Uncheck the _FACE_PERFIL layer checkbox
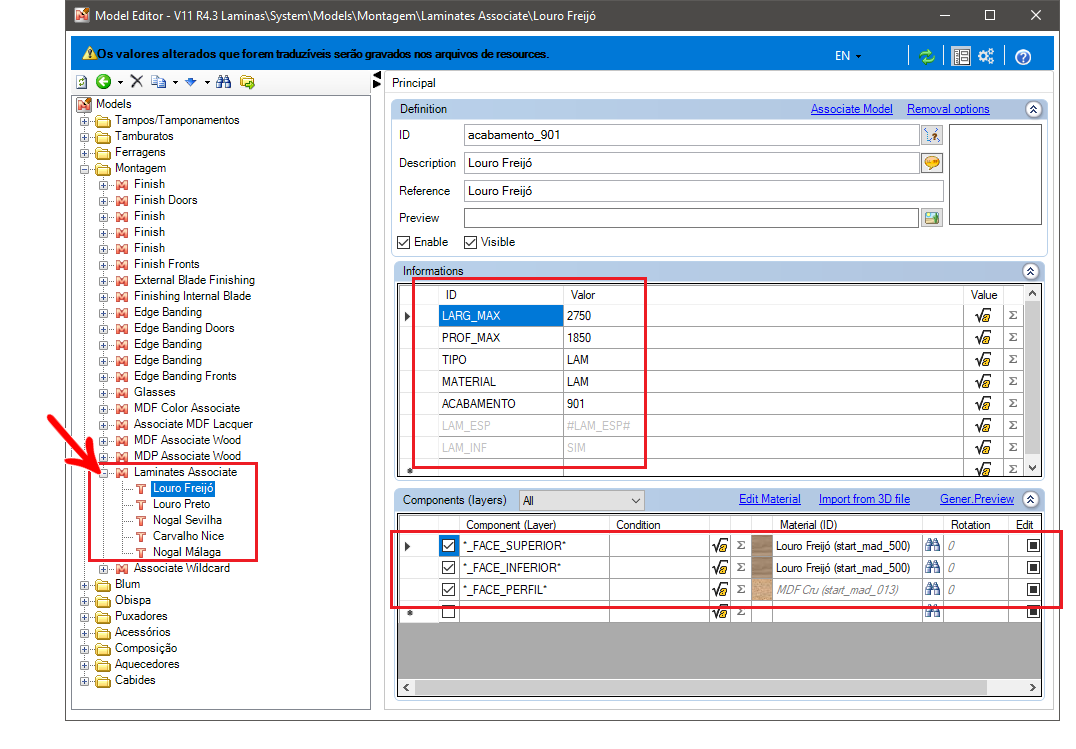 (x=449, y=590)
